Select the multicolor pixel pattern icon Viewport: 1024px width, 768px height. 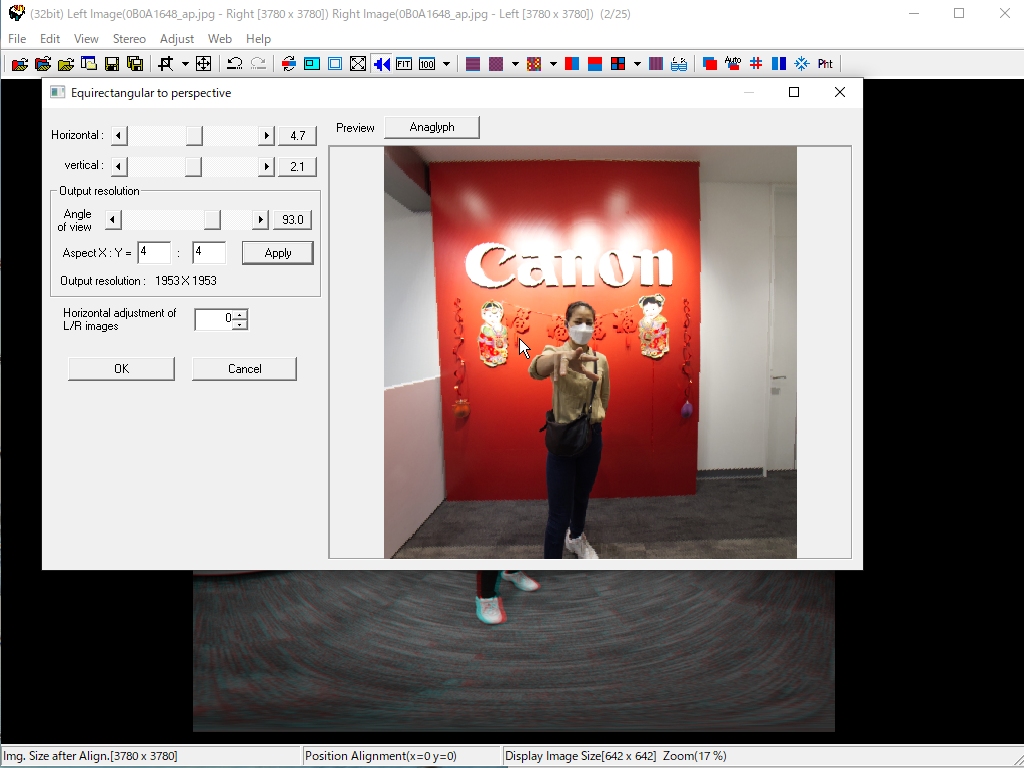click(x=534, y=63)
